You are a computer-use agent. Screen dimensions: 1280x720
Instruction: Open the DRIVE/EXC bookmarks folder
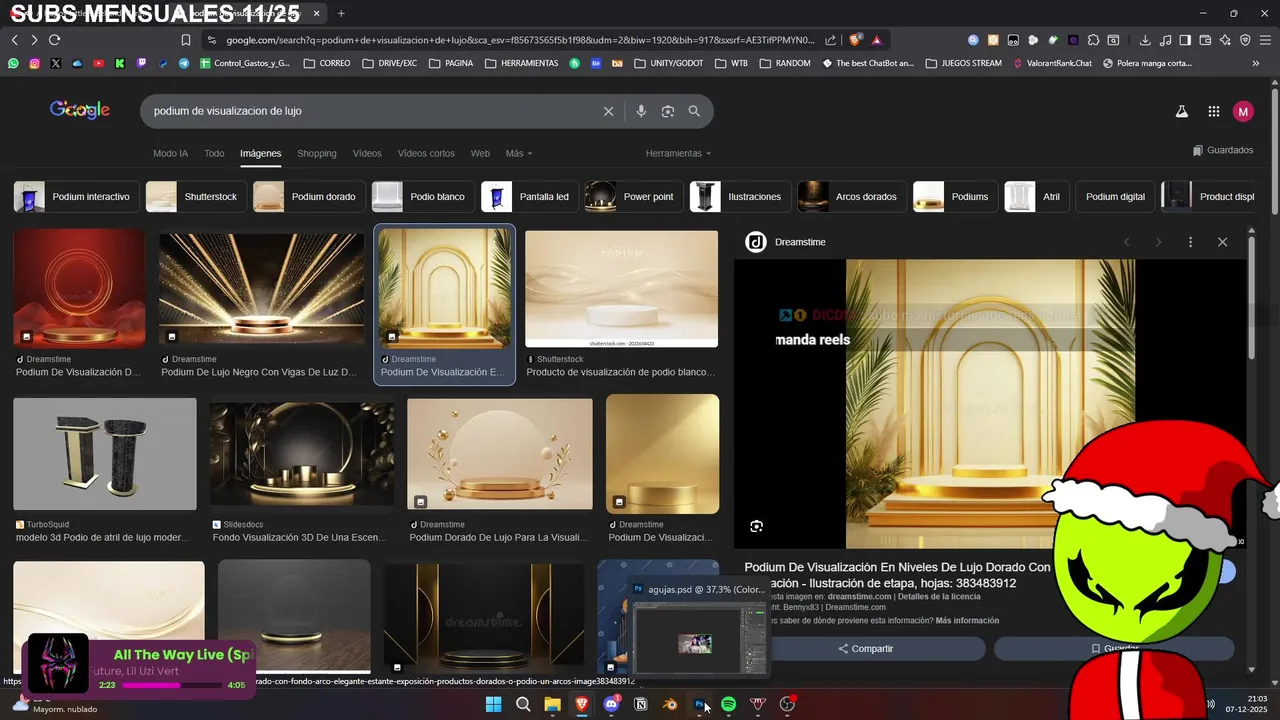[x=389, y=63]
